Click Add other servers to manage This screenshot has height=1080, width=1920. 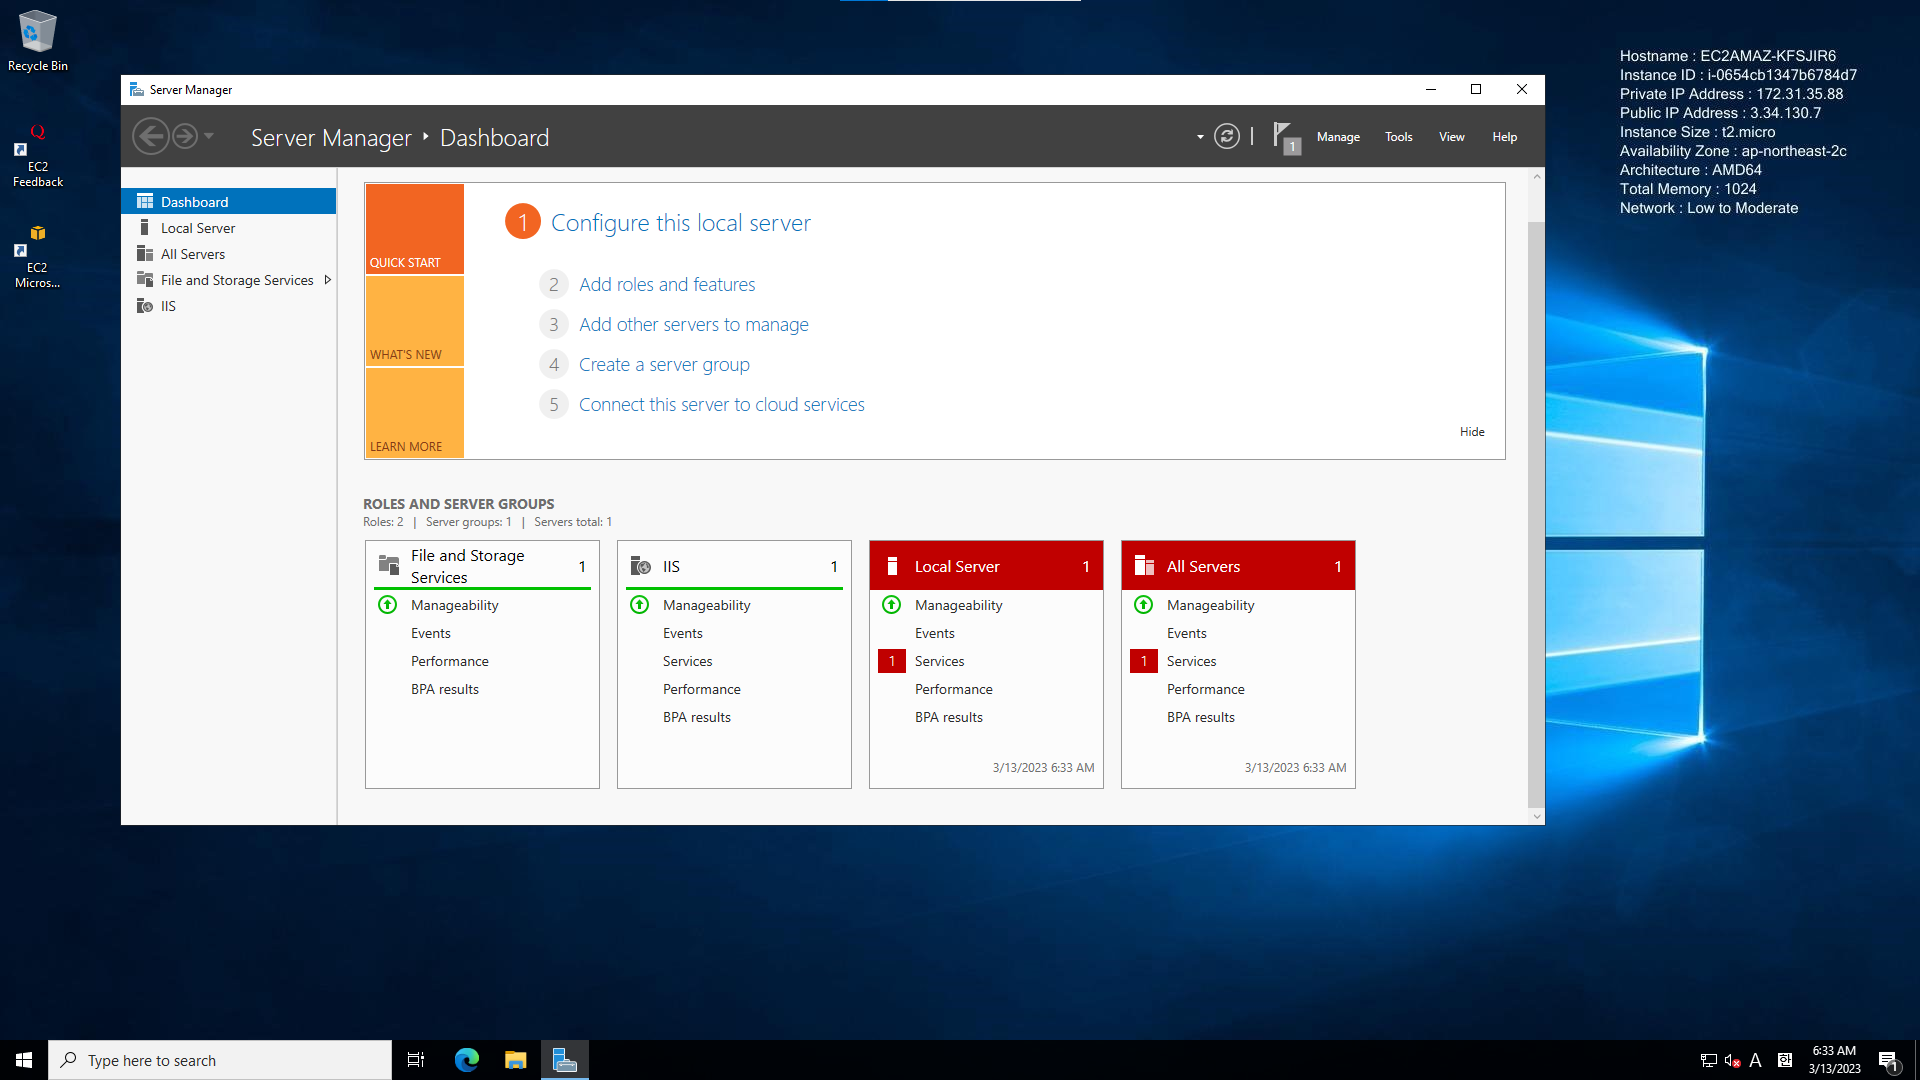point(693,324)
